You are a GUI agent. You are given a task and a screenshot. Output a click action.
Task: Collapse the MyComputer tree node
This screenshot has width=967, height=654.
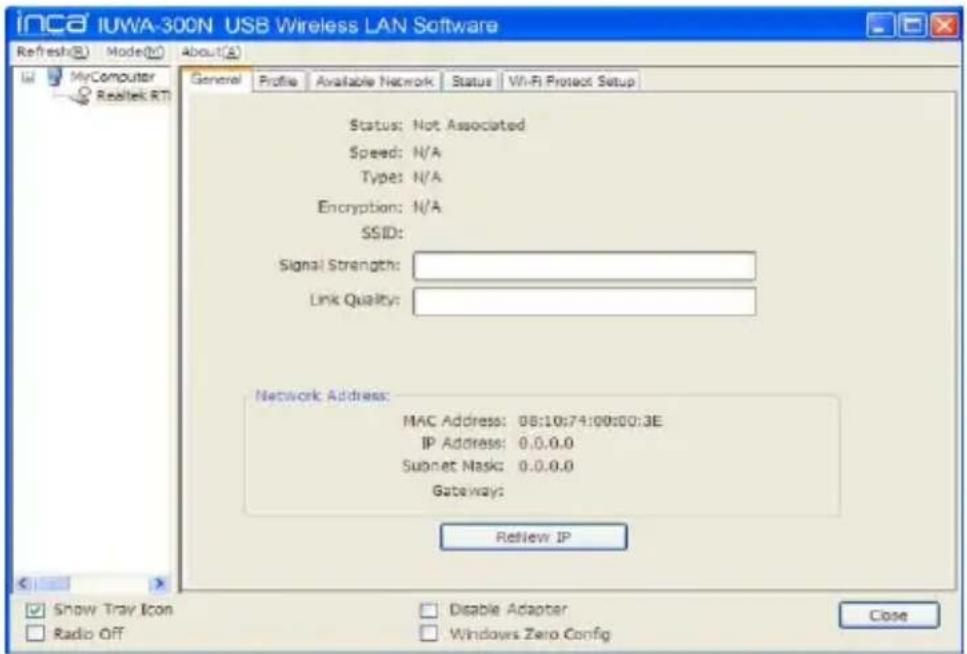pos(27,77)
